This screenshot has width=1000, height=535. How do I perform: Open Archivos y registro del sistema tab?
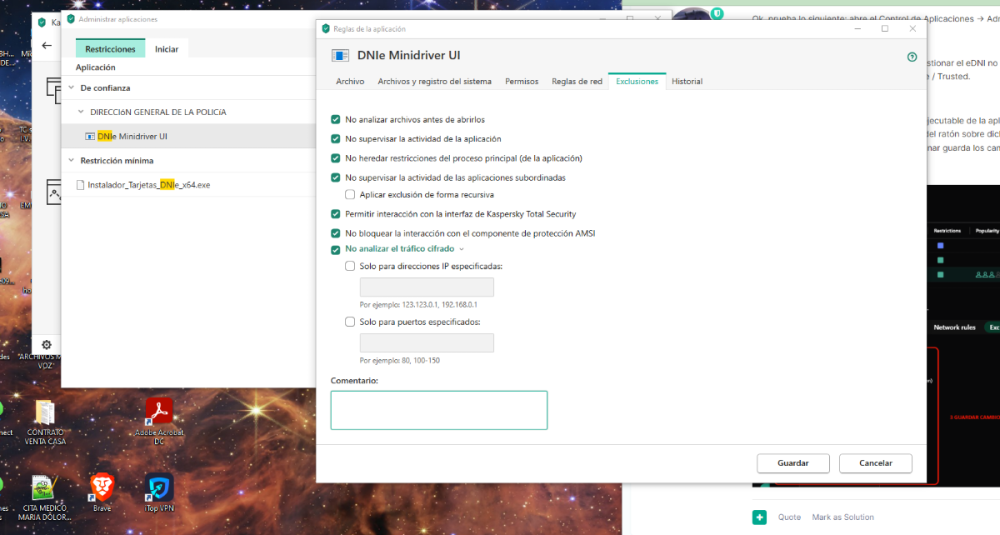(x=434, y=82)
